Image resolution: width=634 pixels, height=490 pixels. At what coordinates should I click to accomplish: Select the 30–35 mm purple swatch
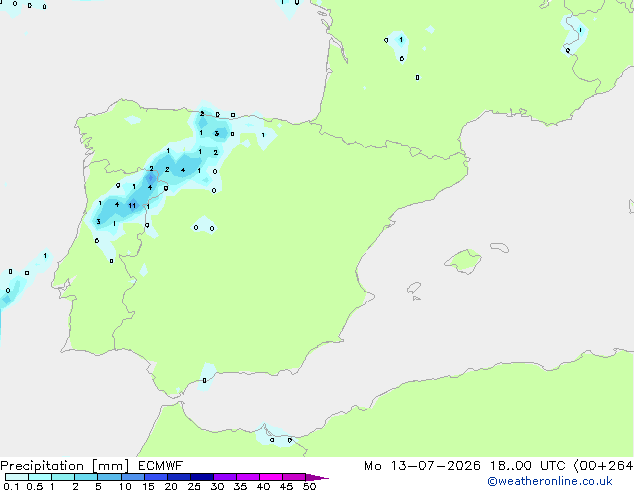tap(224, 477)
